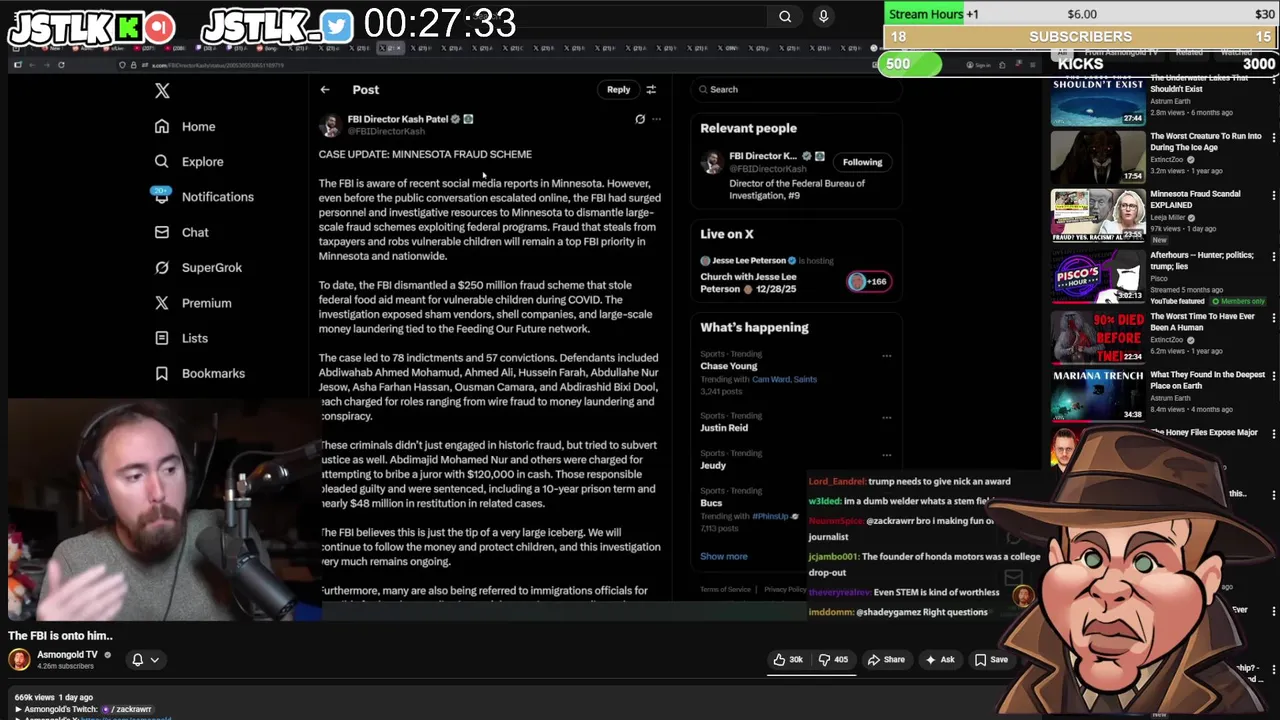The height and width of the screenshot is (720, 1280).
Task: Click the Leeja Miller channel name
Action: point(1167,217)
